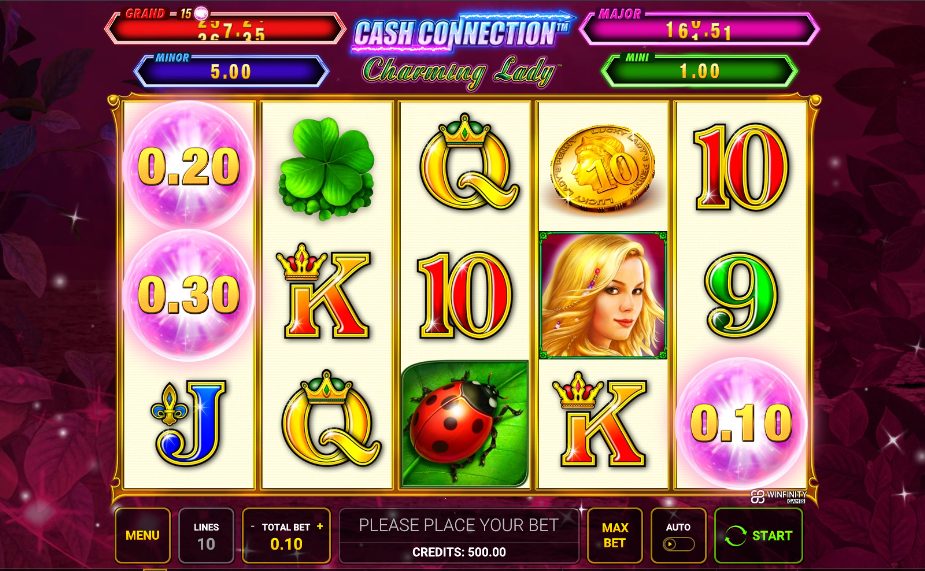
Task: Start the spin with Start button
Action: pyautogui.click(x=759, y=536)
